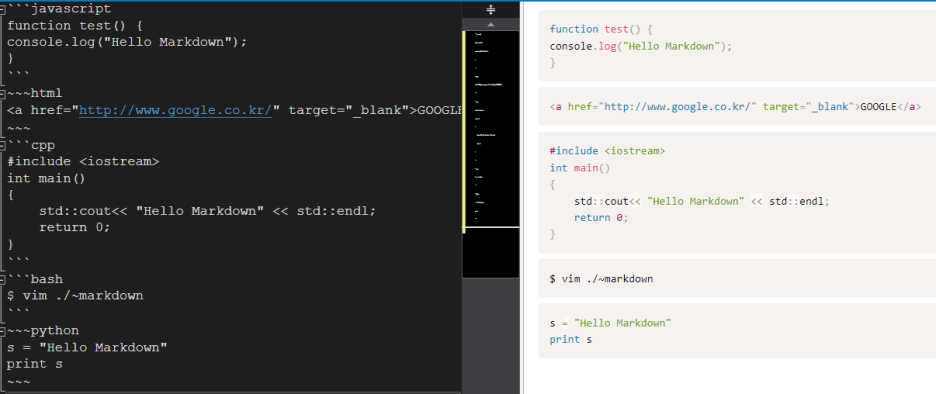Image resolution: width=936 pixels, height=394 pixels.
Task: Click the editor split handle icon
Action: tap(491, 10)
